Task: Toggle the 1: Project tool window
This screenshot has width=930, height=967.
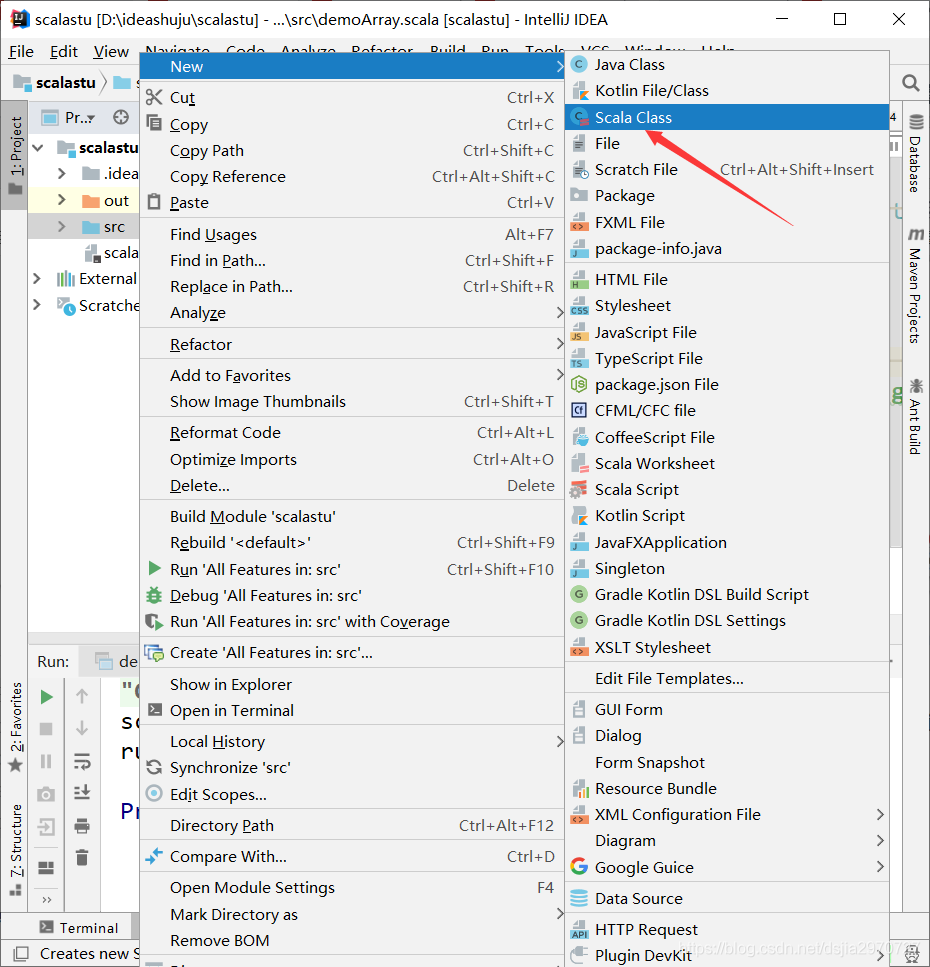Action: (x=15, y=155)
